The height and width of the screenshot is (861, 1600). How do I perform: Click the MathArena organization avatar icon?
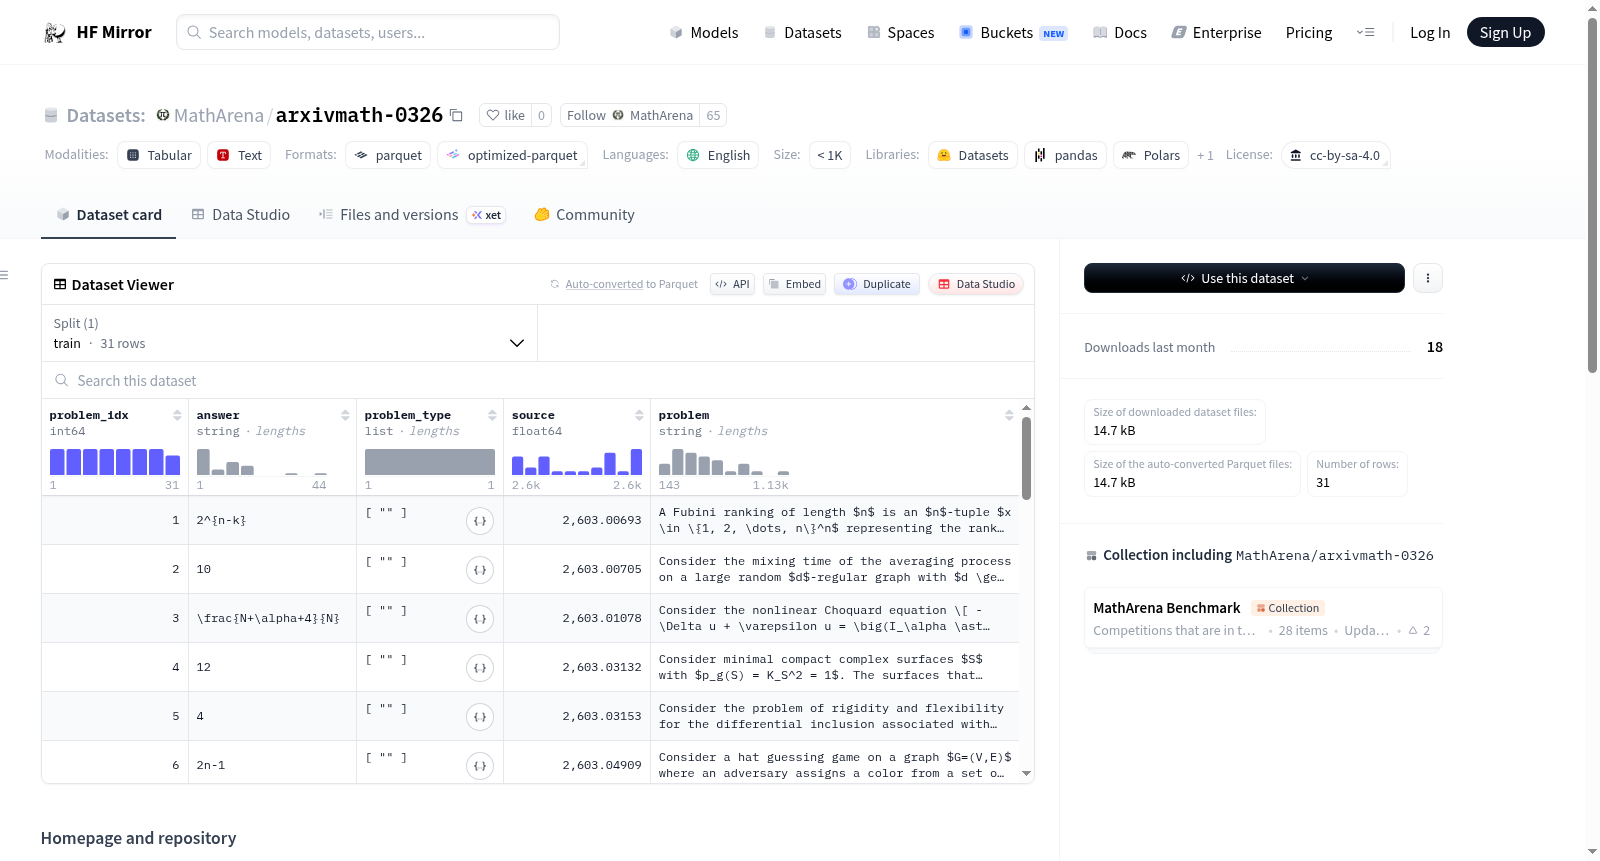tap(163, 115)
